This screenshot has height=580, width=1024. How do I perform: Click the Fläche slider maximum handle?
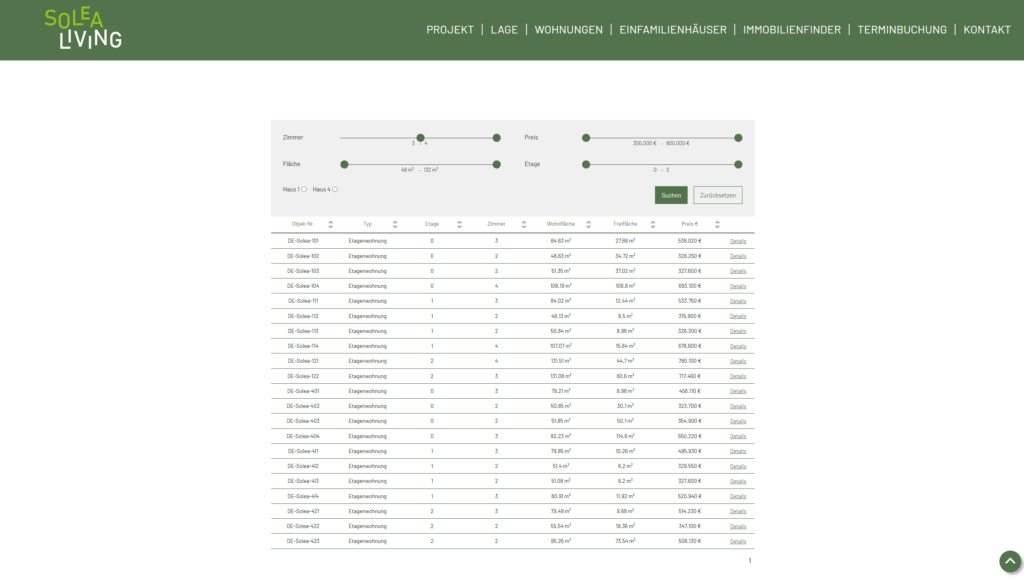[x=496, y=165]
